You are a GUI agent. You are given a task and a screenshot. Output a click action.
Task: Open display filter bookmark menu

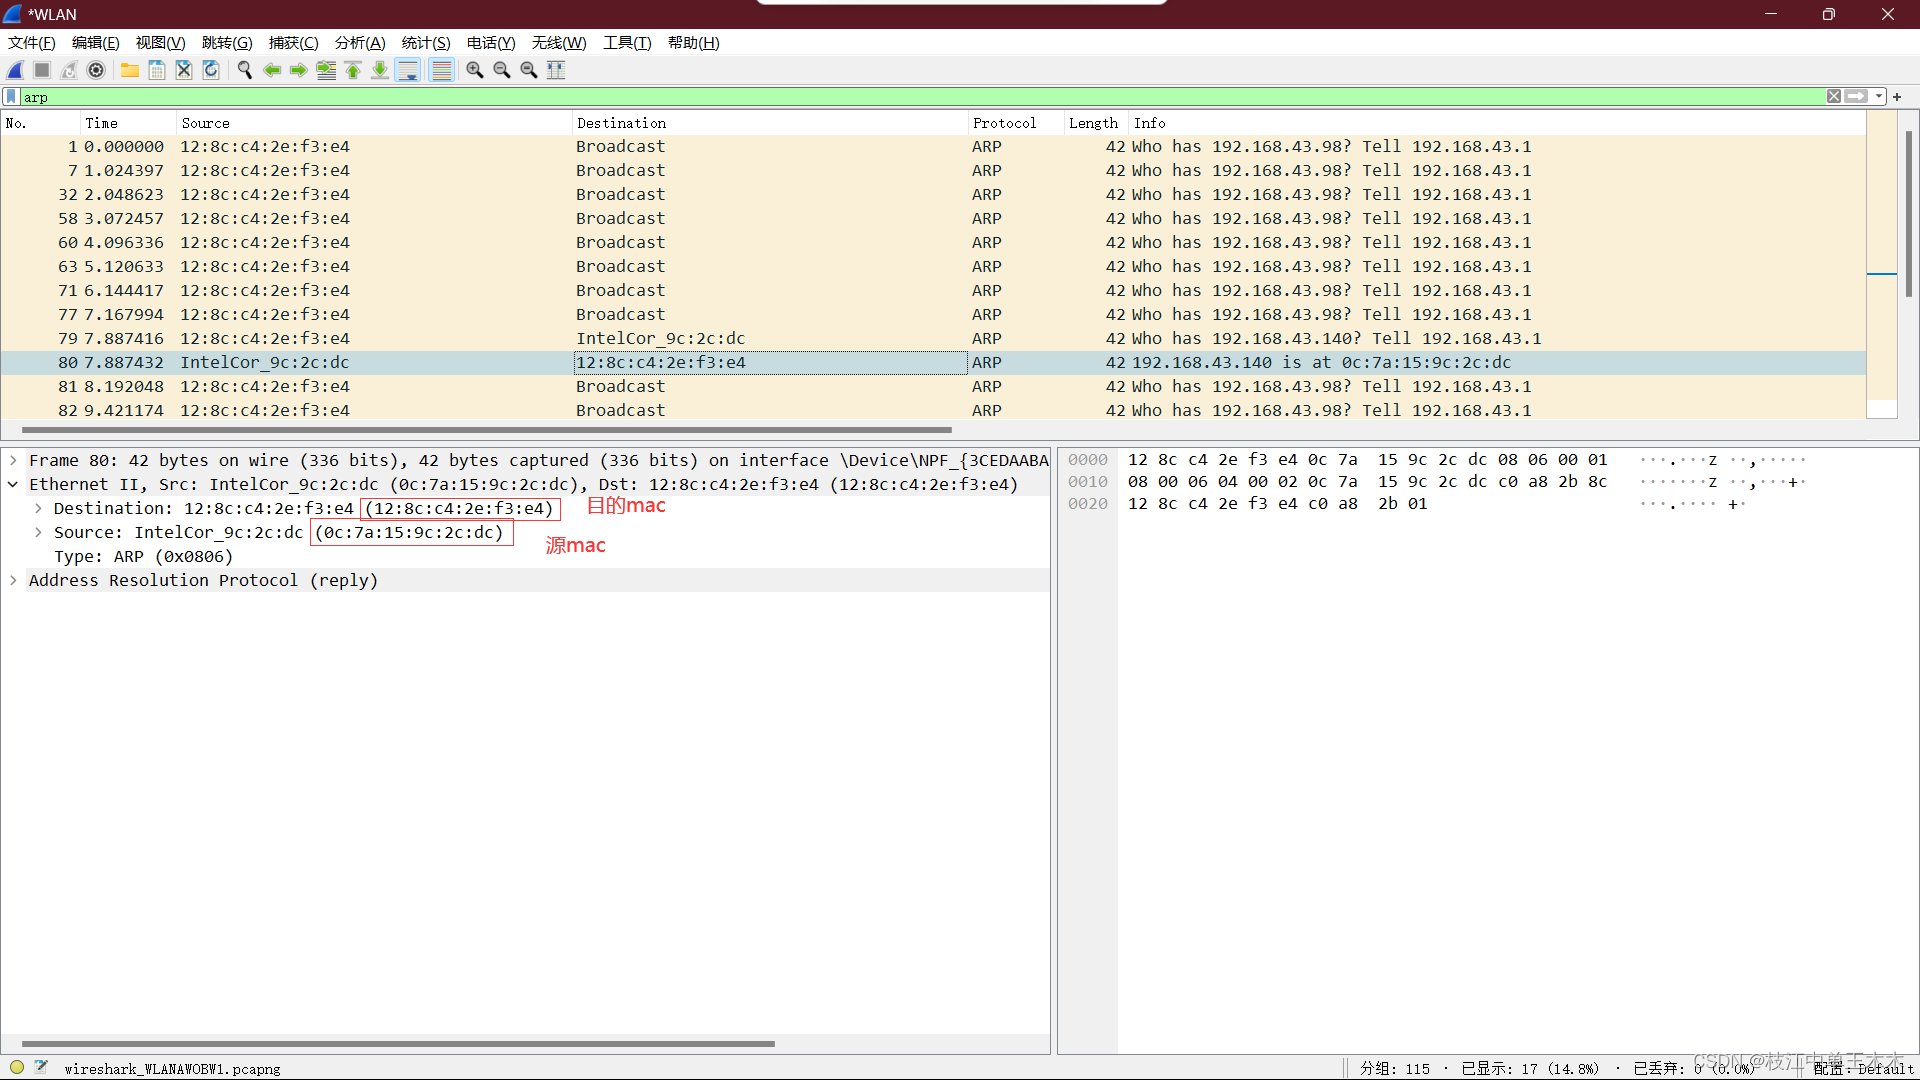pos(11,97)
